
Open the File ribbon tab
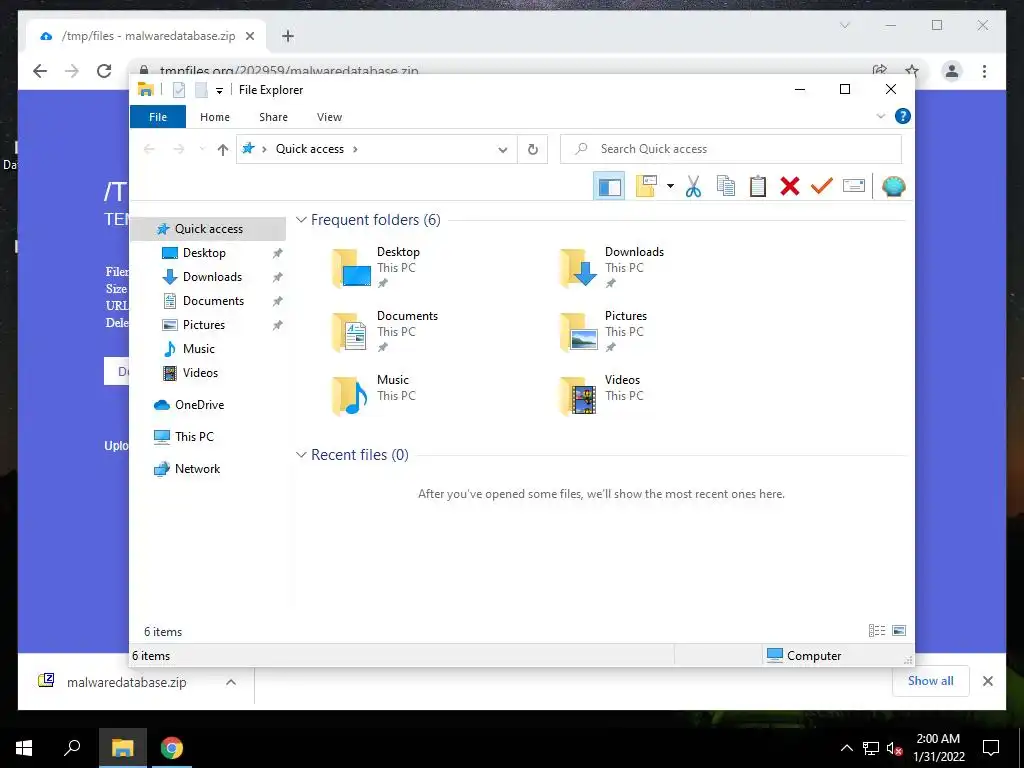(158, 117)
